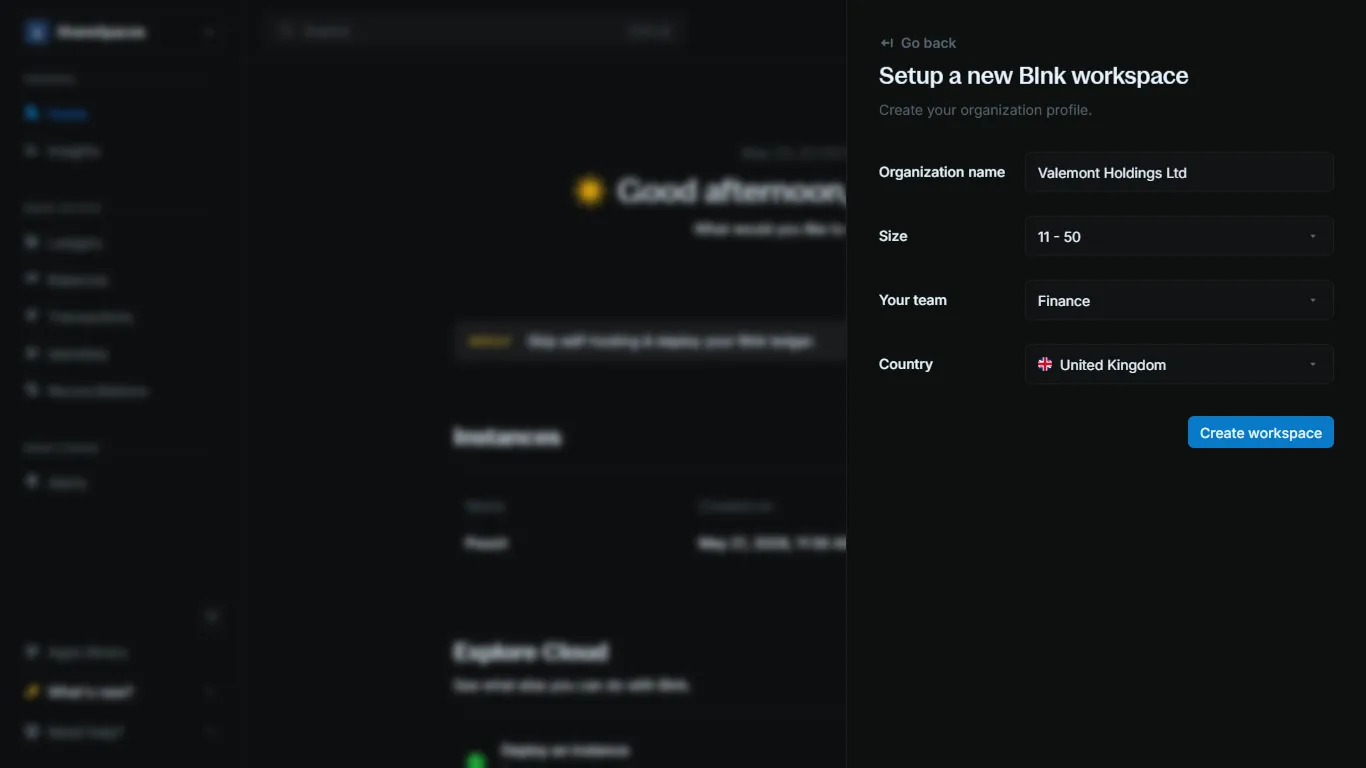This screenshot has height=768, width=1366.
Task: Click the 'Your team' field label
Action: 913,300
